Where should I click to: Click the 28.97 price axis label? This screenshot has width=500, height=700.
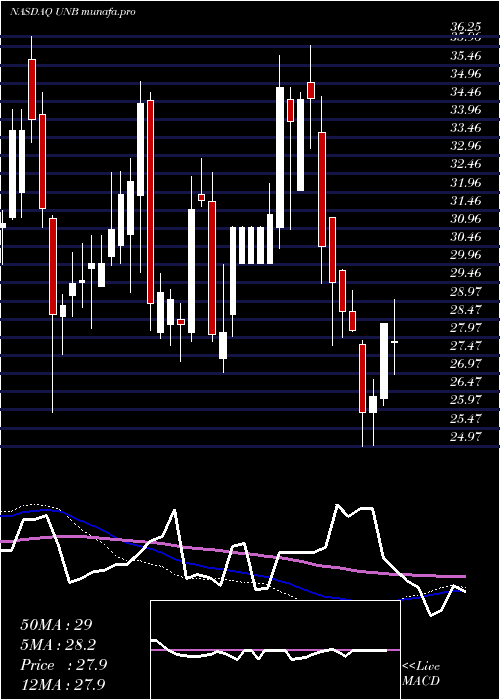(466, 292)
